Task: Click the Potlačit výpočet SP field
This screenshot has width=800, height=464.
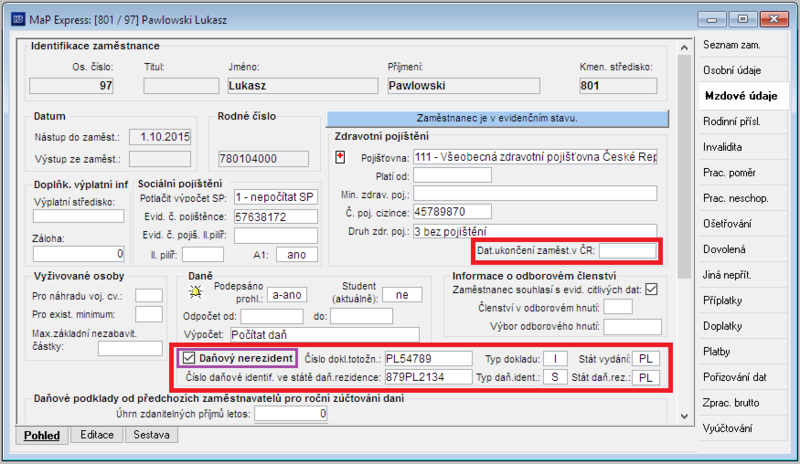Action: pos(276,197)
